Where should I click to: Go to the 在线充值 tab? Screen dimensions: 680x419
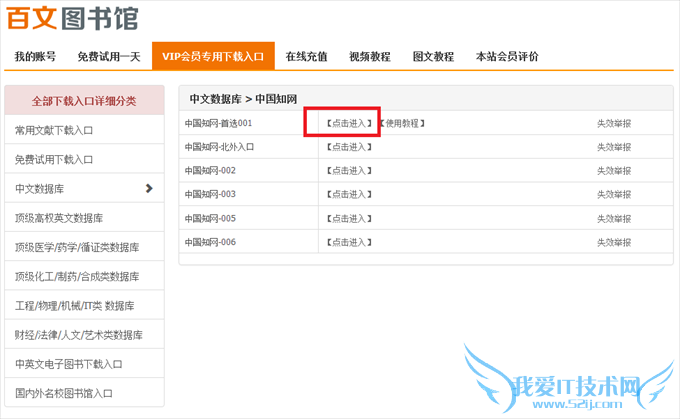coord(306,56)
